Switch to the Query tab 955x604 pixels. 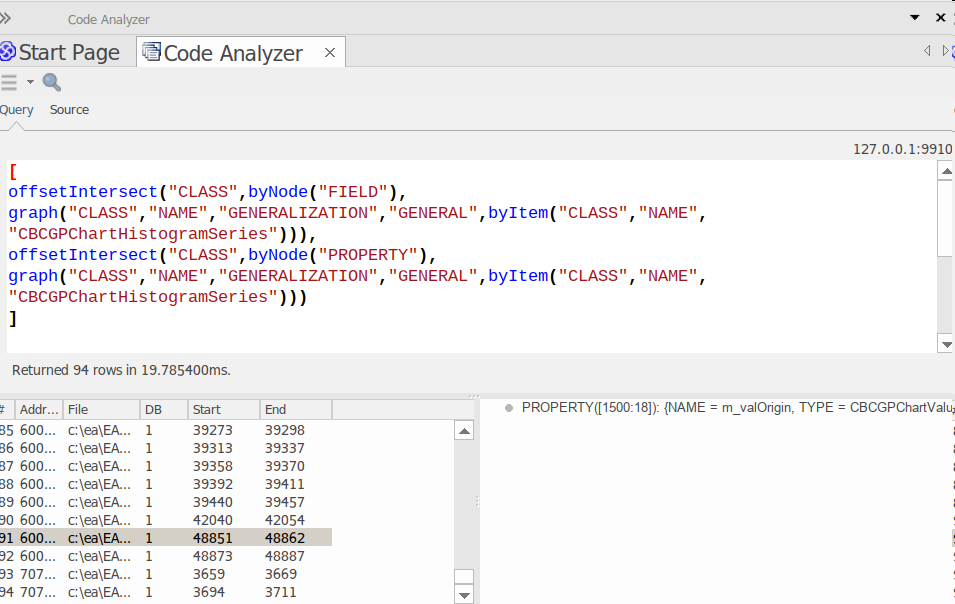pyautogui.click(x=16, y=110)
